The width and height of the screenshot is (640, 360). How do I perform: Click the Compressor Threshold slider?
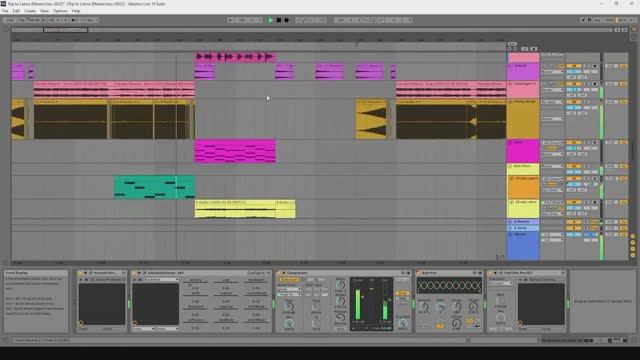tap(358, 304)
